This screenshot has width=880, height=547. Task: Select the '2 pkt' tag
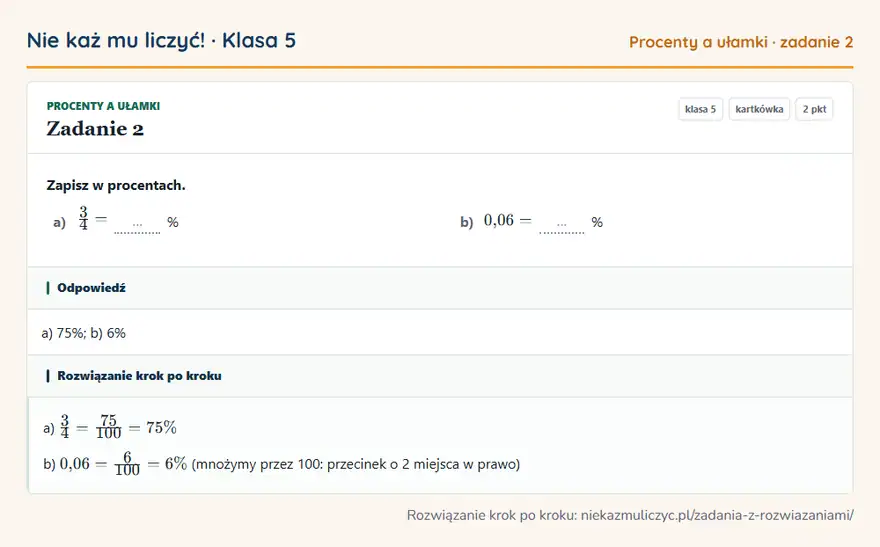(814, 109)
